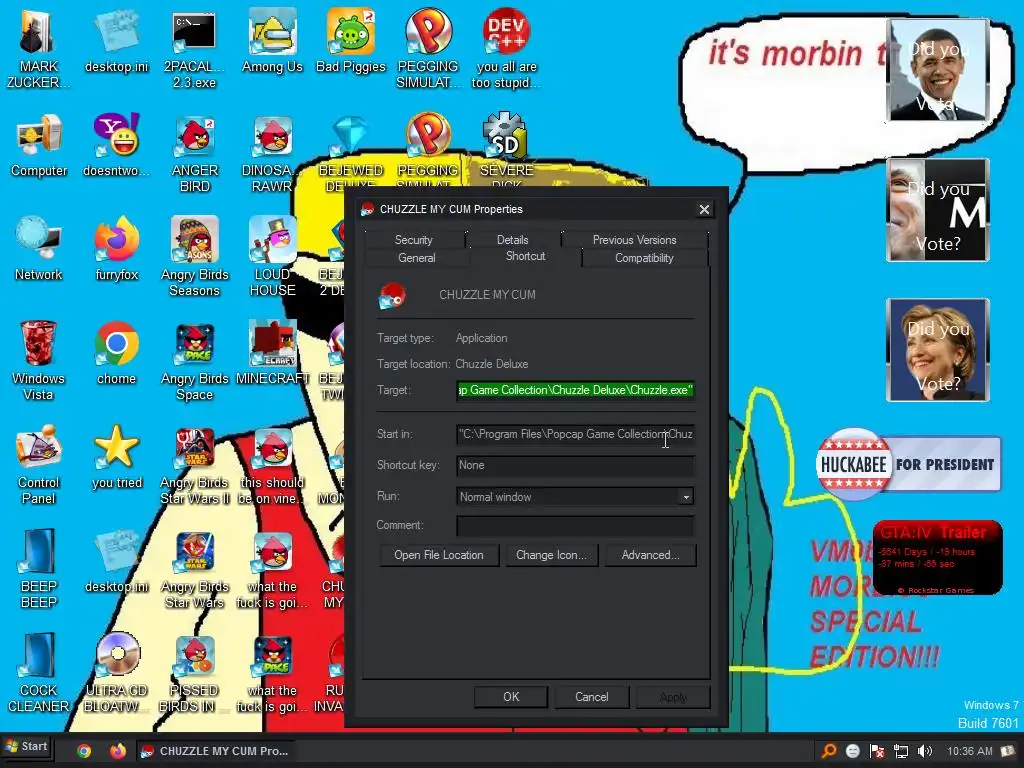The height and width of the screenshot is (768, 1024).
Task: Click the Change Icon... button
Action: [x=551, y=555]
